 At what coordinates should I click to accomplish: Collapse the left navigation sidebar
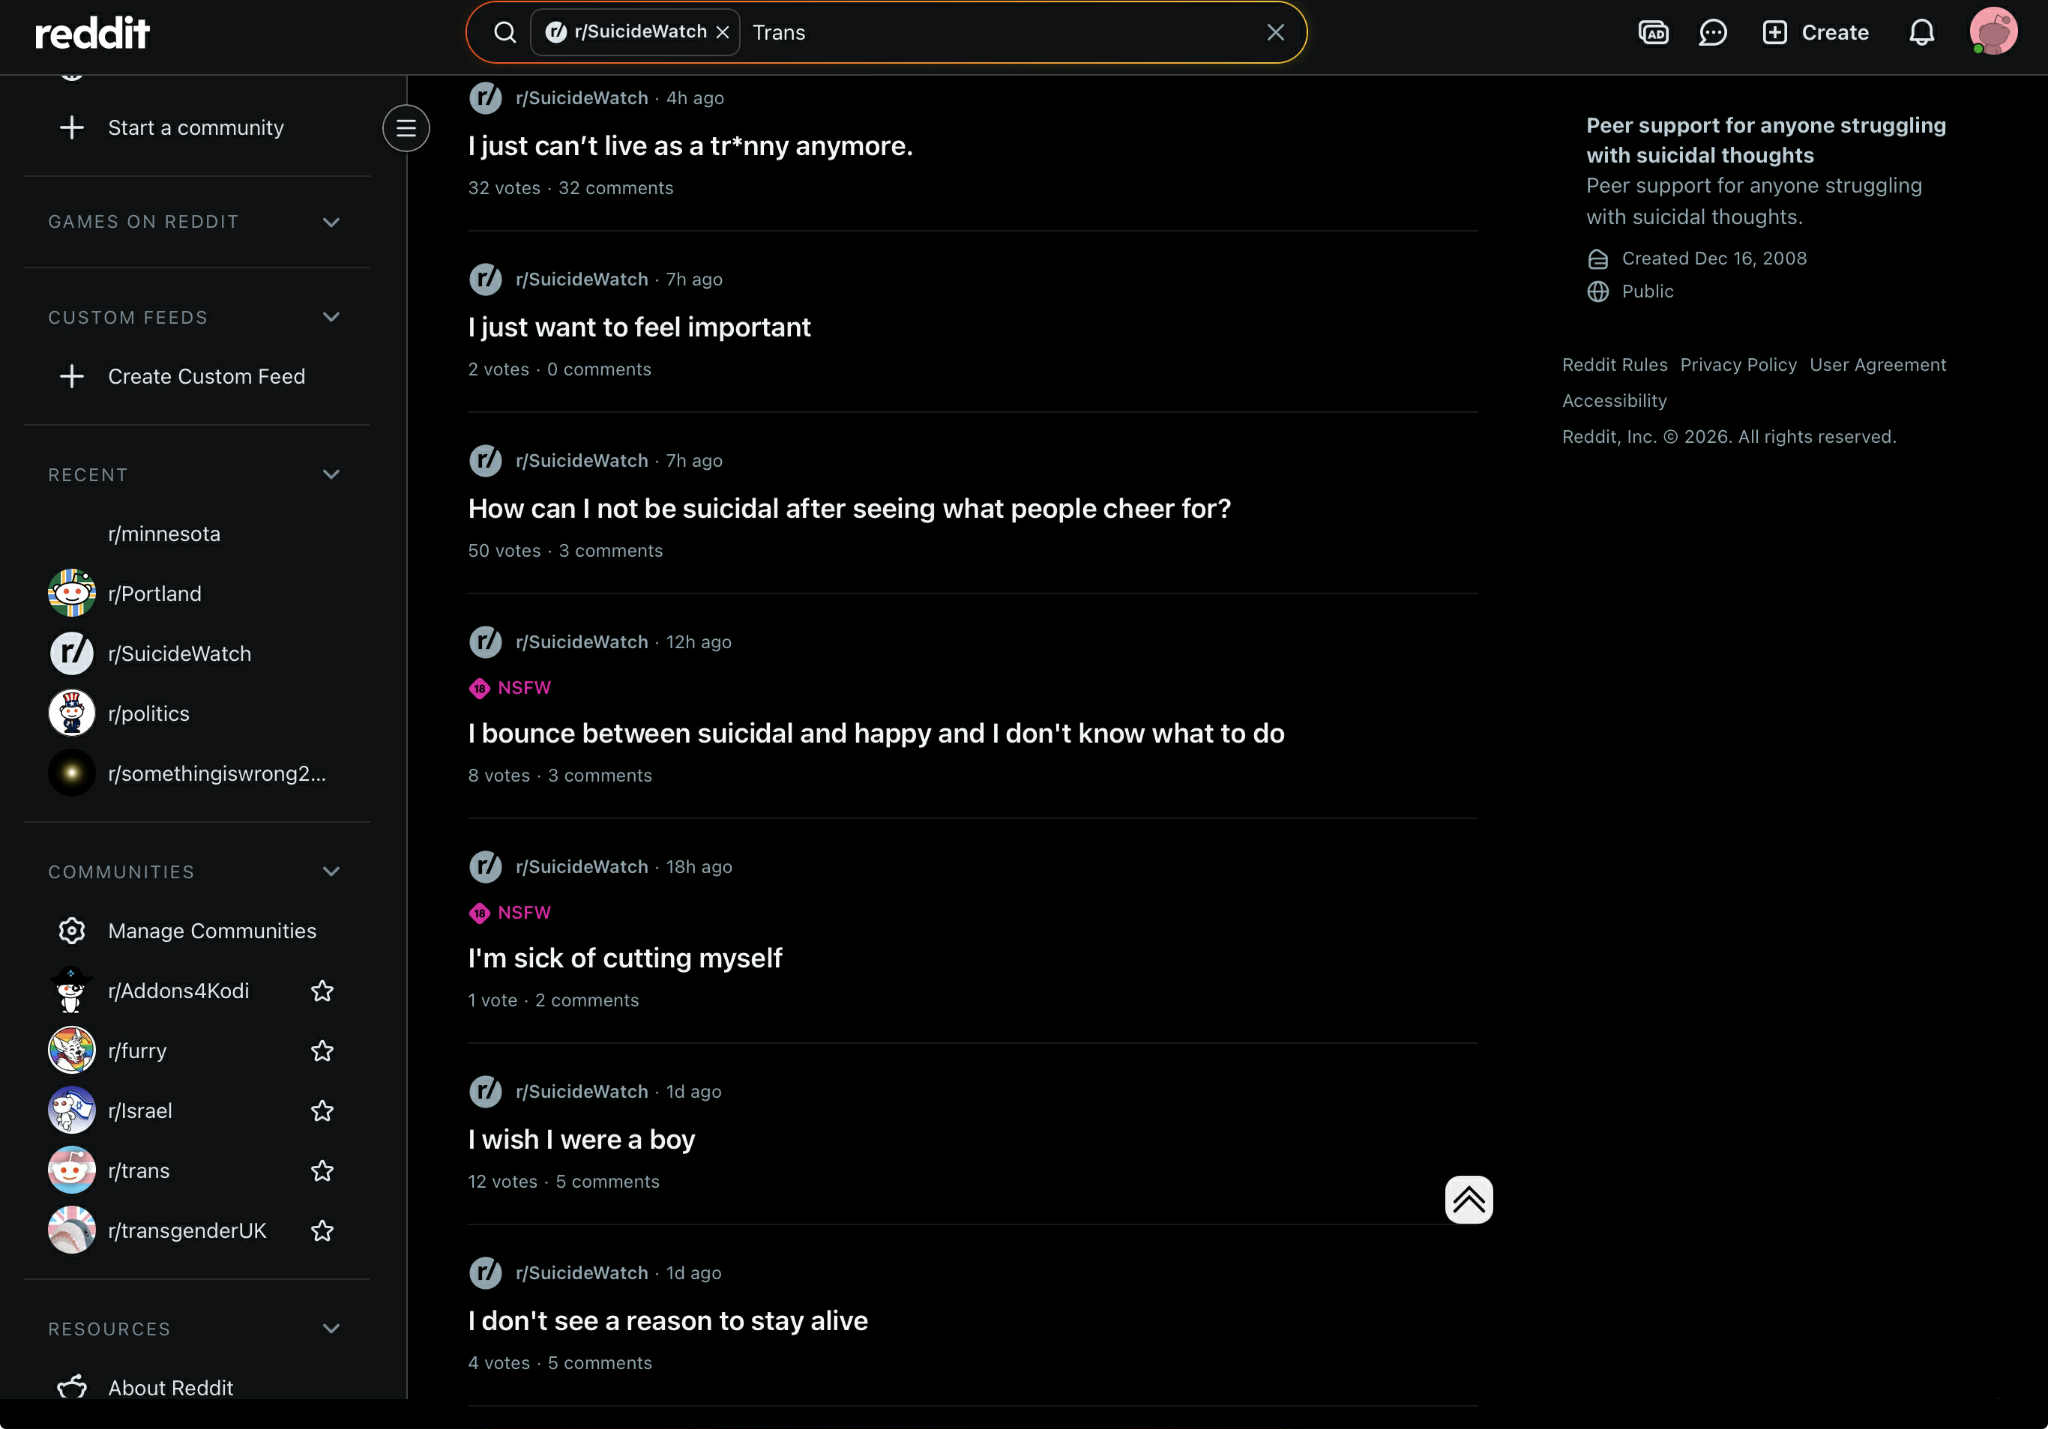pyautogui.click(x=406, y=128)
